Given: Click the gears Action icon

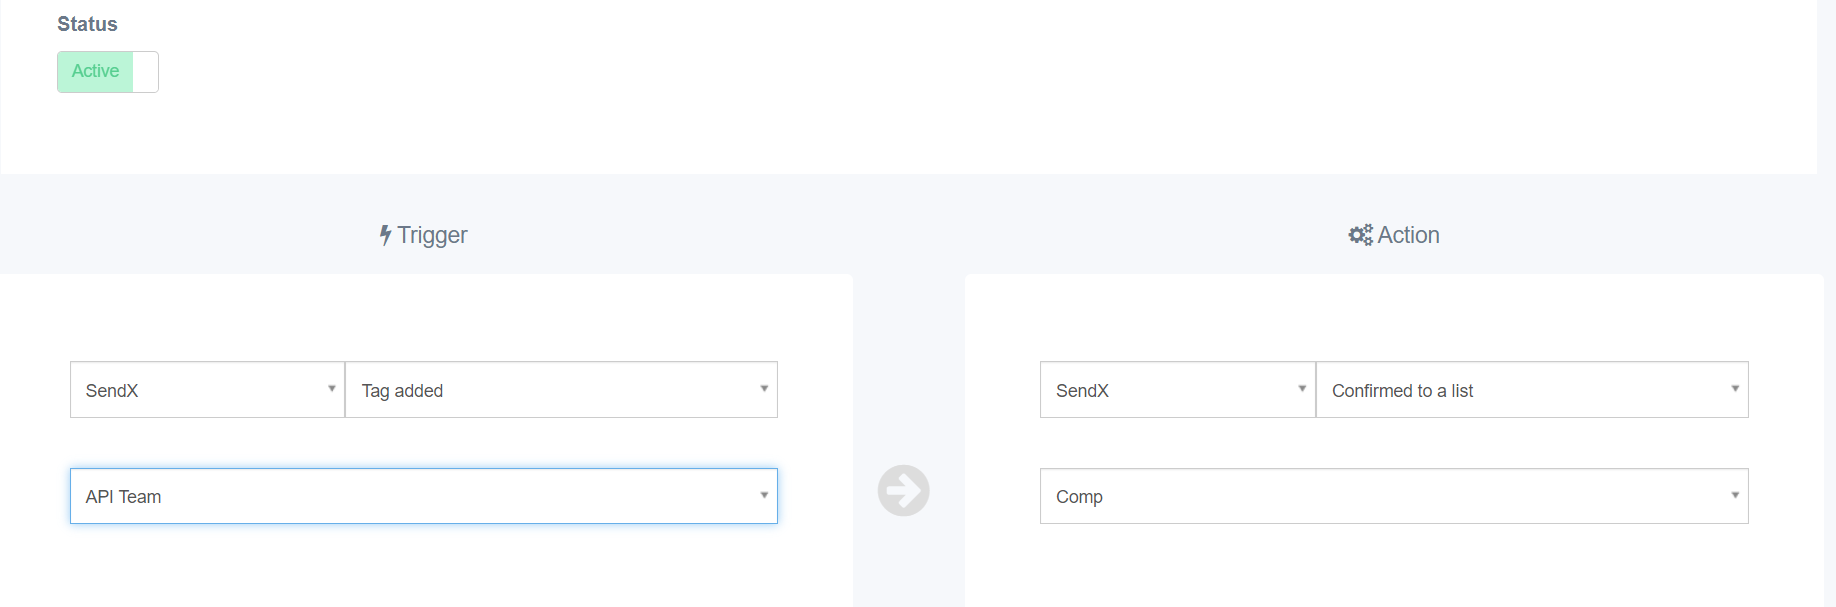Looking at the screenshot, I should (1360, 235).
